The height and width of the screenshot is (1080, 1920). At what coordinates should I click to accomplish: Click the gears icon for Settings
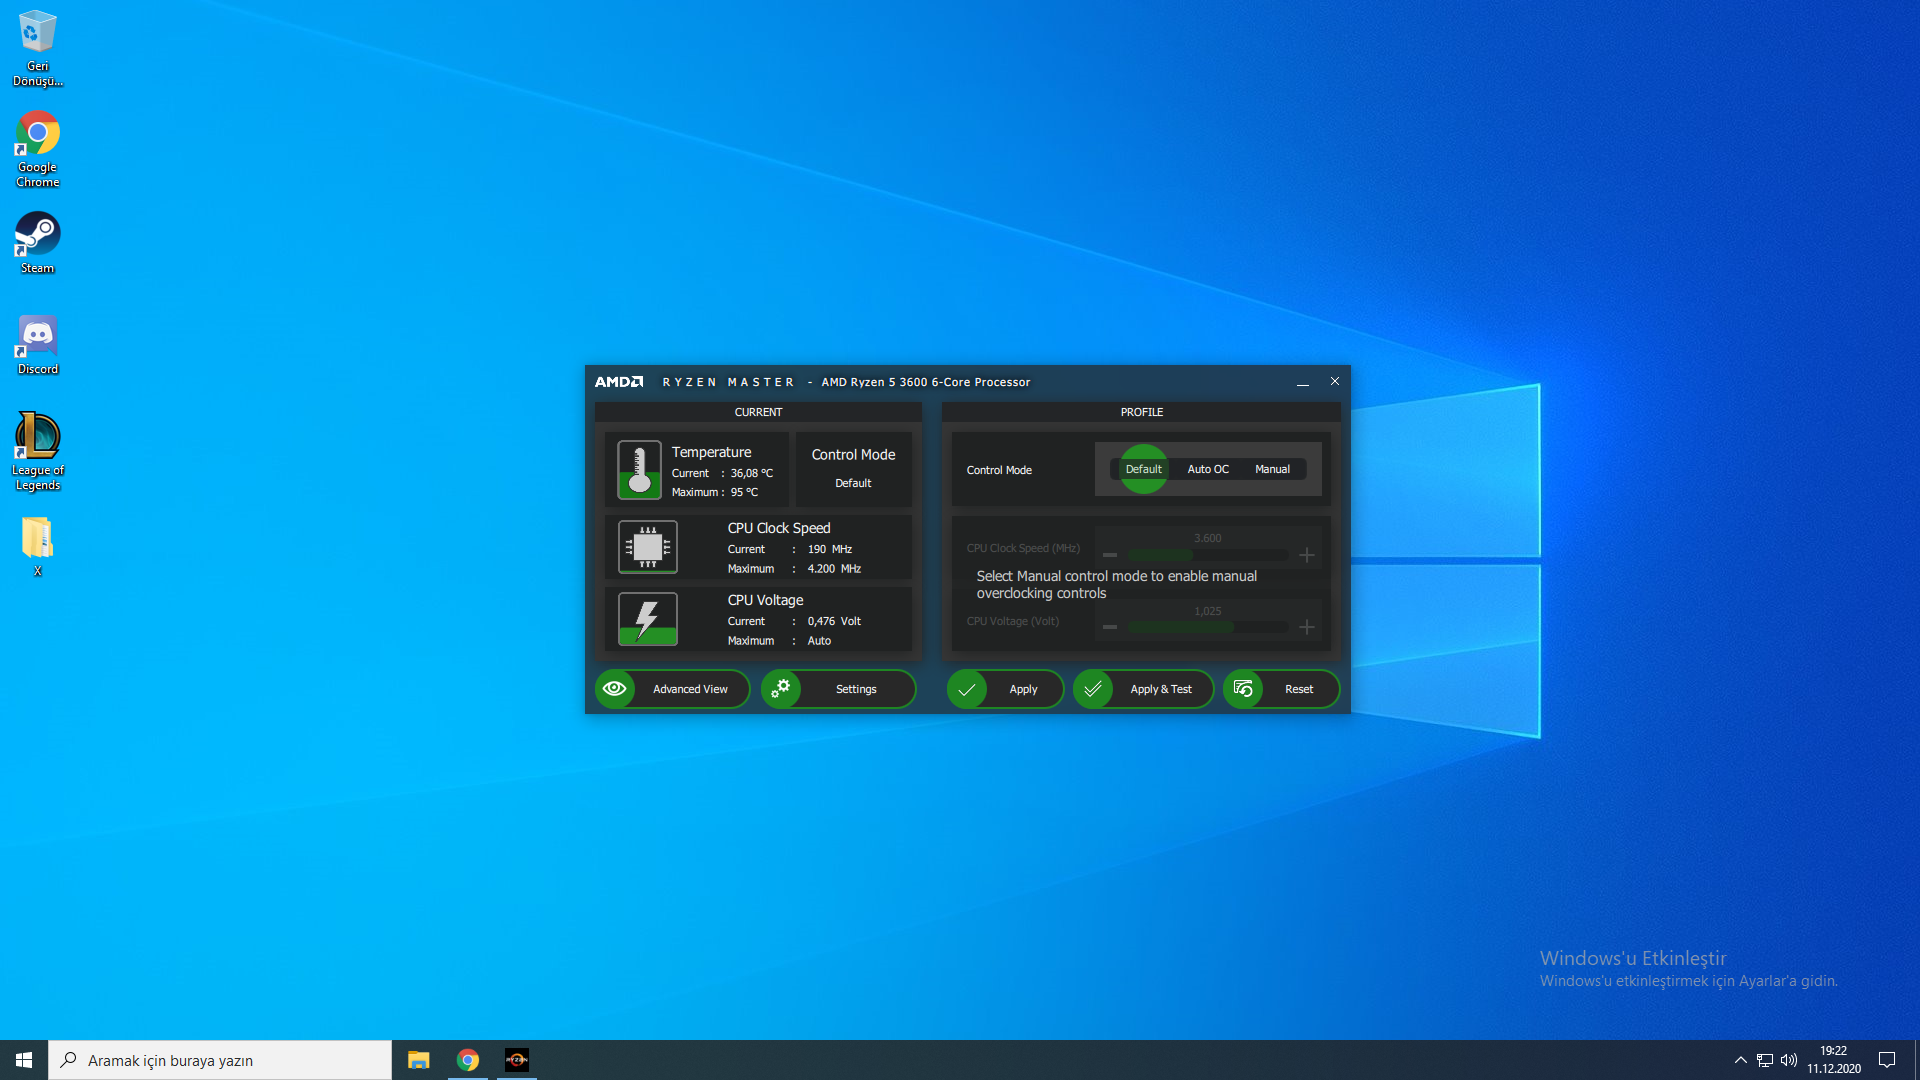point(781,689)
